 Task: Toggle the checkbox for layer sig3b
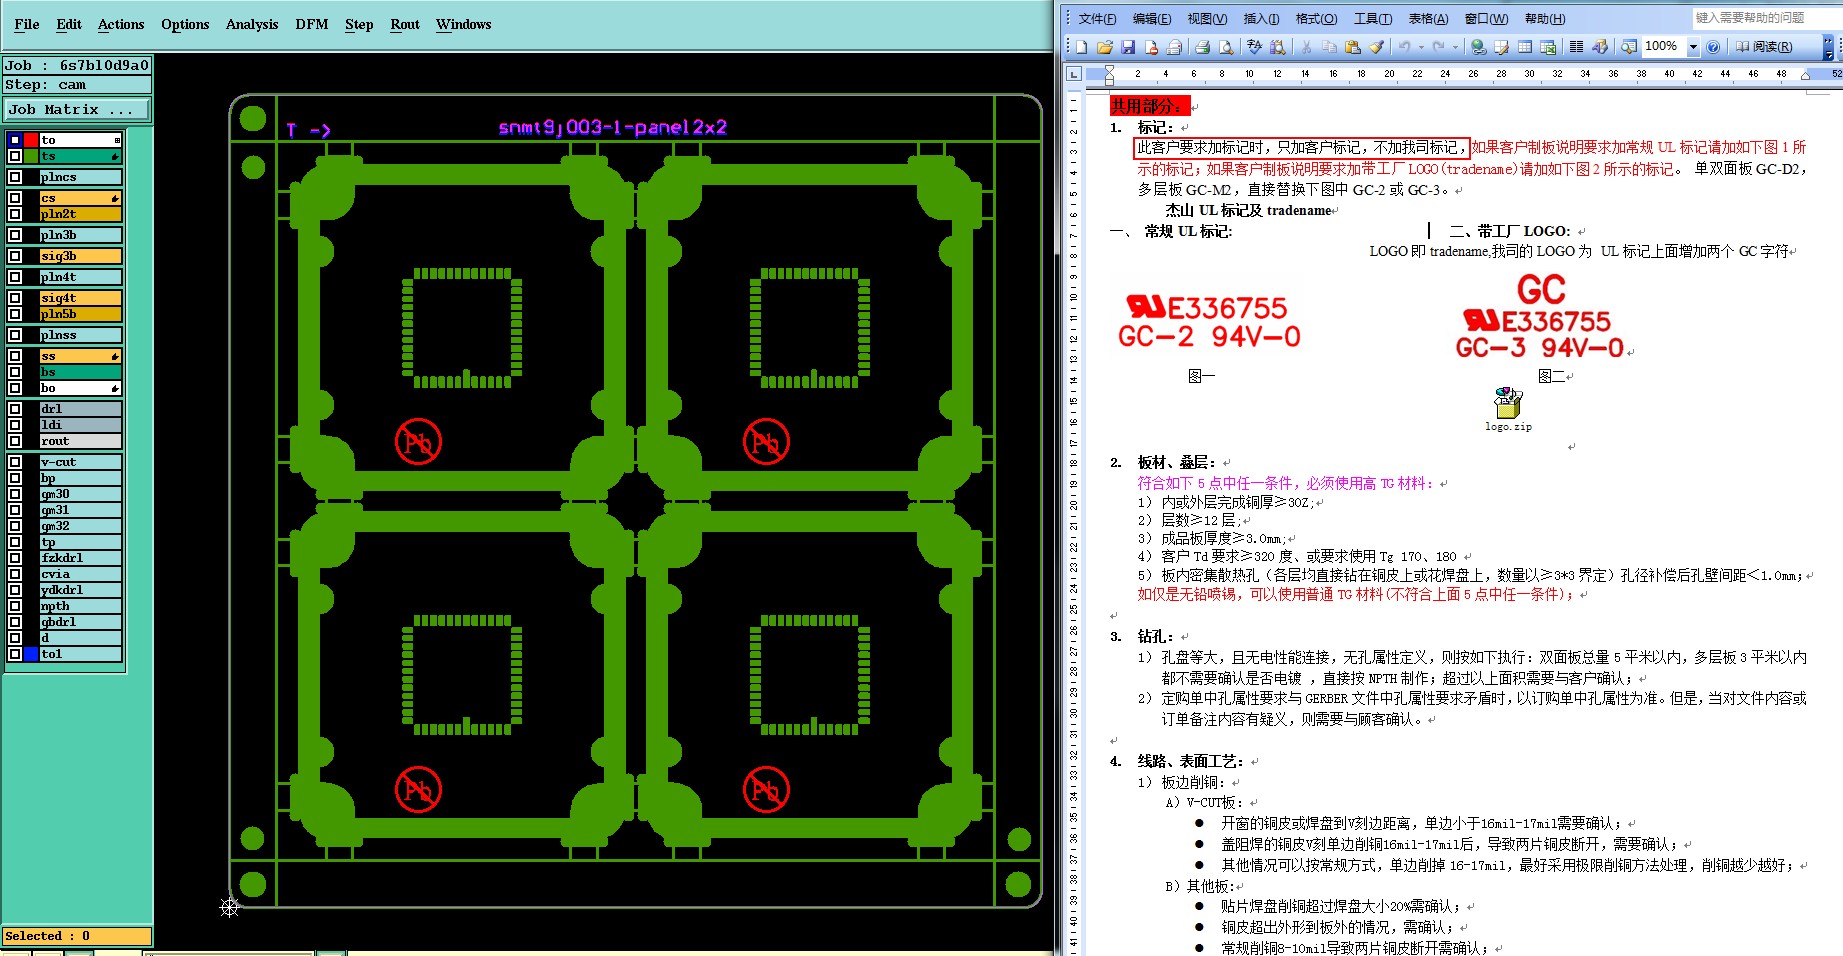[15, 256]
